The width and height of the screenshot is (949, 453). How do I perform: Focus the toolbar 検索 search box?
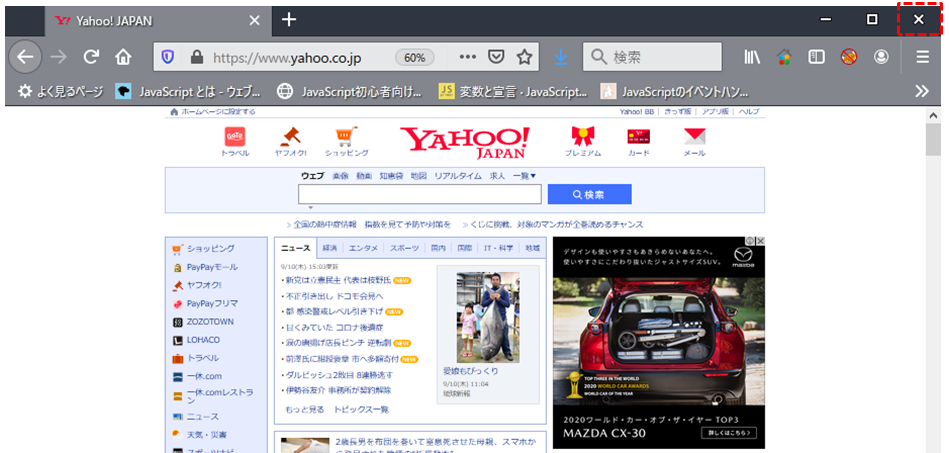pyautogui.click(x=652, y=57)
